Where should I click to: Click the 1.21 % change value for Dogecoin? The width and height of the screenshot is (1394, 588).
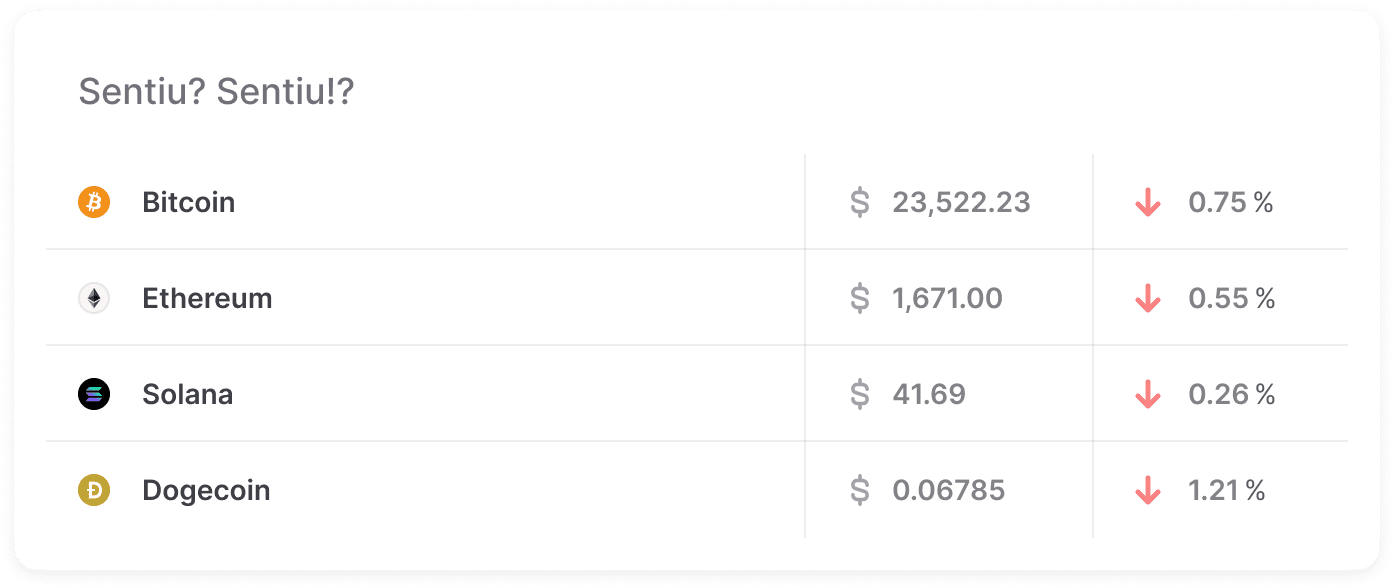point(1227,490)
